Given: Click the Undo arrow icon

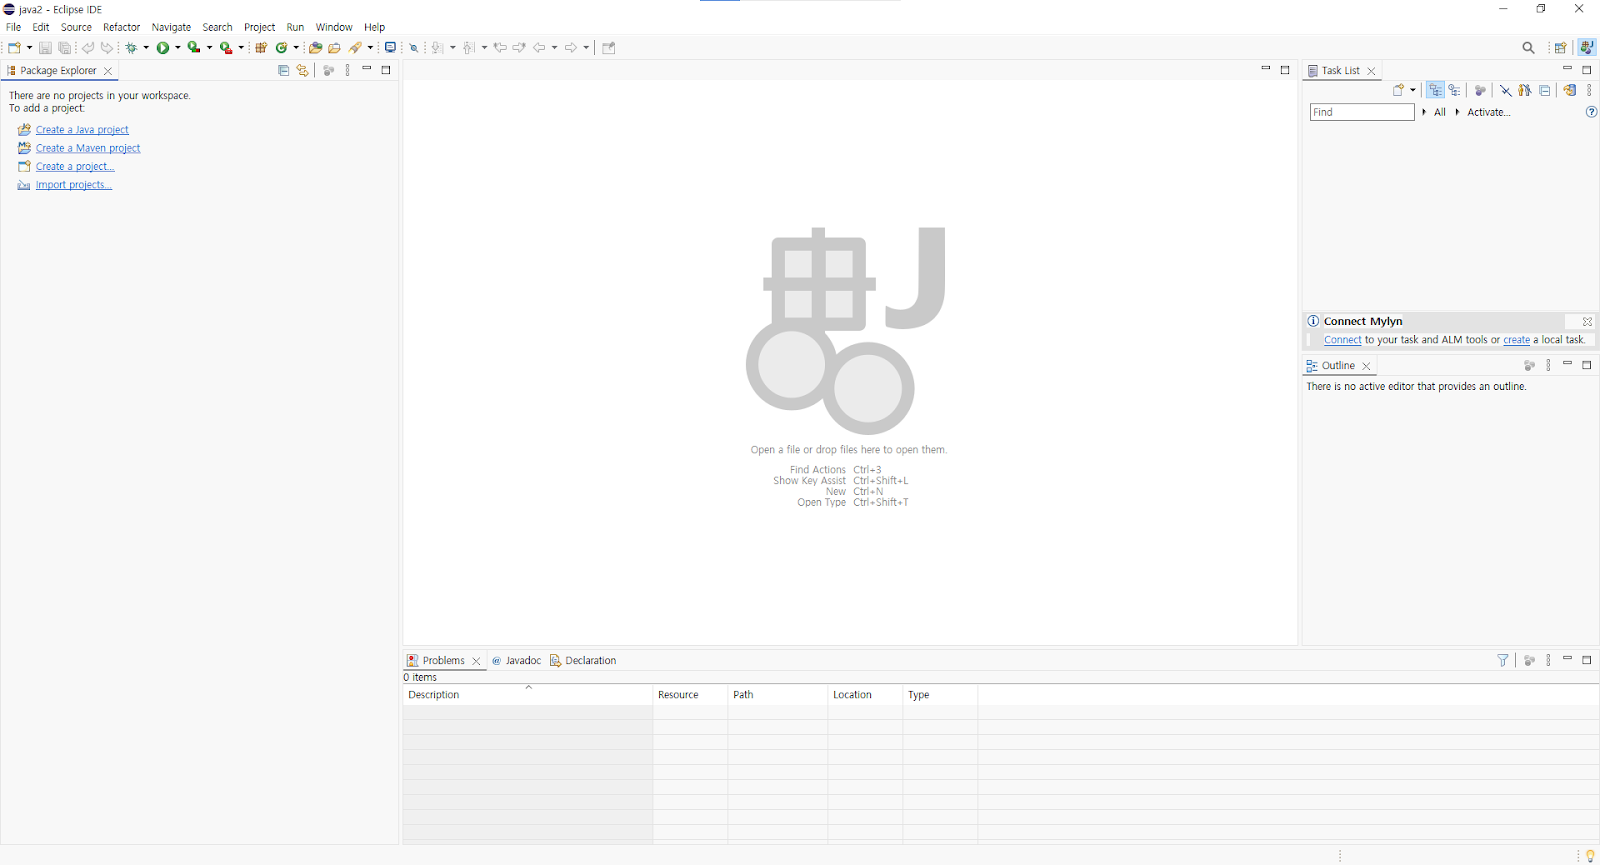Looking at the screenshot, I should pyautogui.click(x=88, y=47).
